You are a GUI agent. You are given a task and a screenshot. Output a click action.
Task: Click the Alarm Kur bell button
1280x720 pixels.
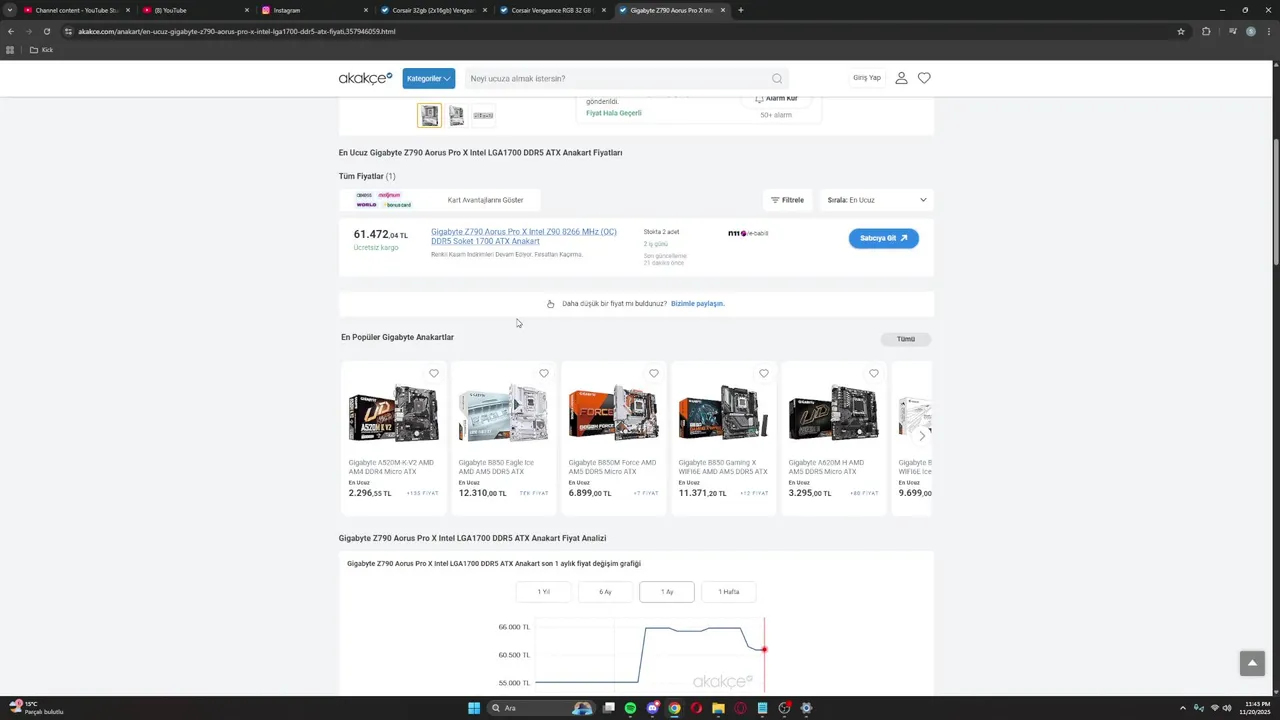click(776, 99)
